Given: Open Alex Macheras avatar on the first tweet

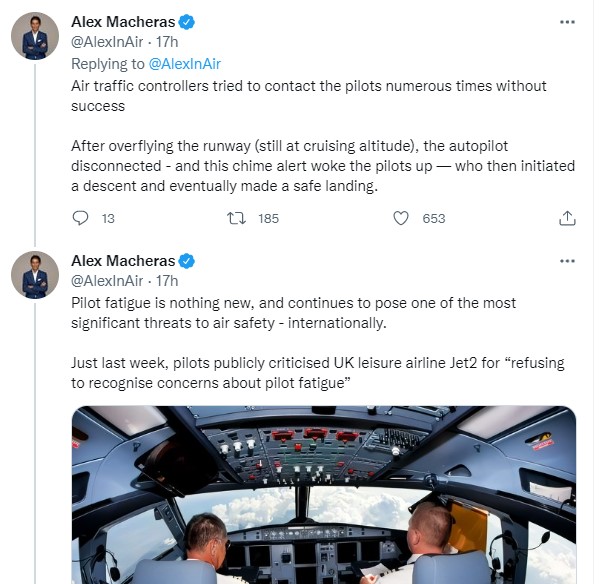Looking at the screenshot, I should click(35, 37).
